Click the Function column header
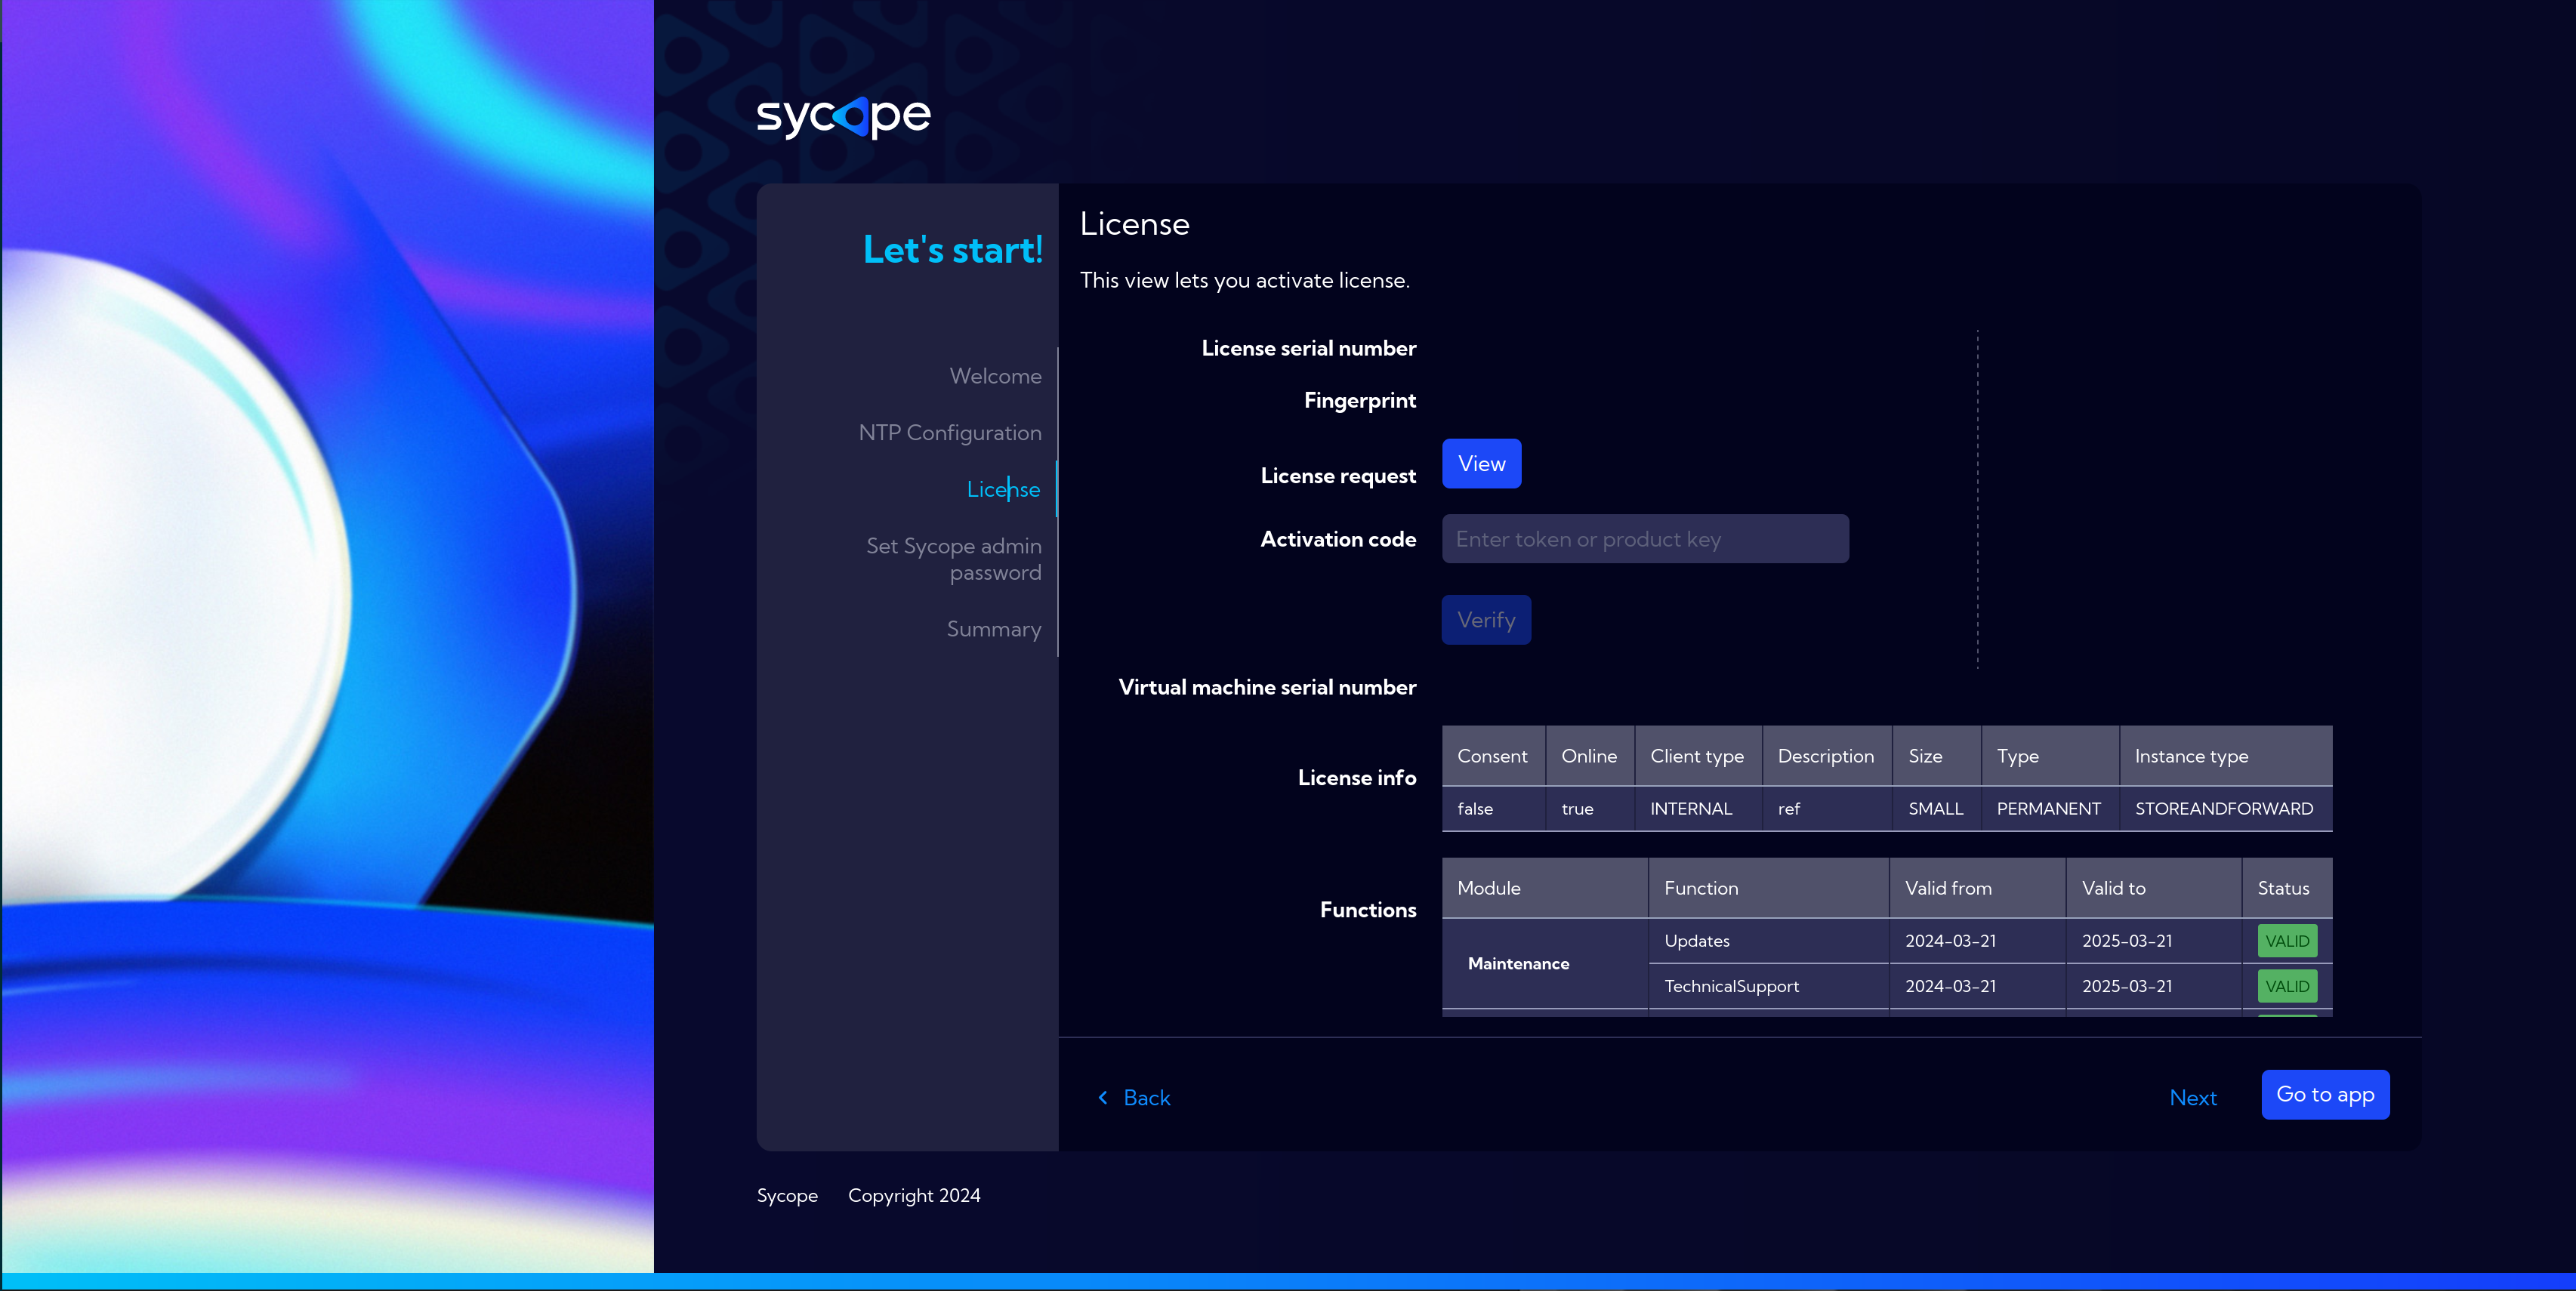The image size is (2576, 1291). (x=1768, y=888)
